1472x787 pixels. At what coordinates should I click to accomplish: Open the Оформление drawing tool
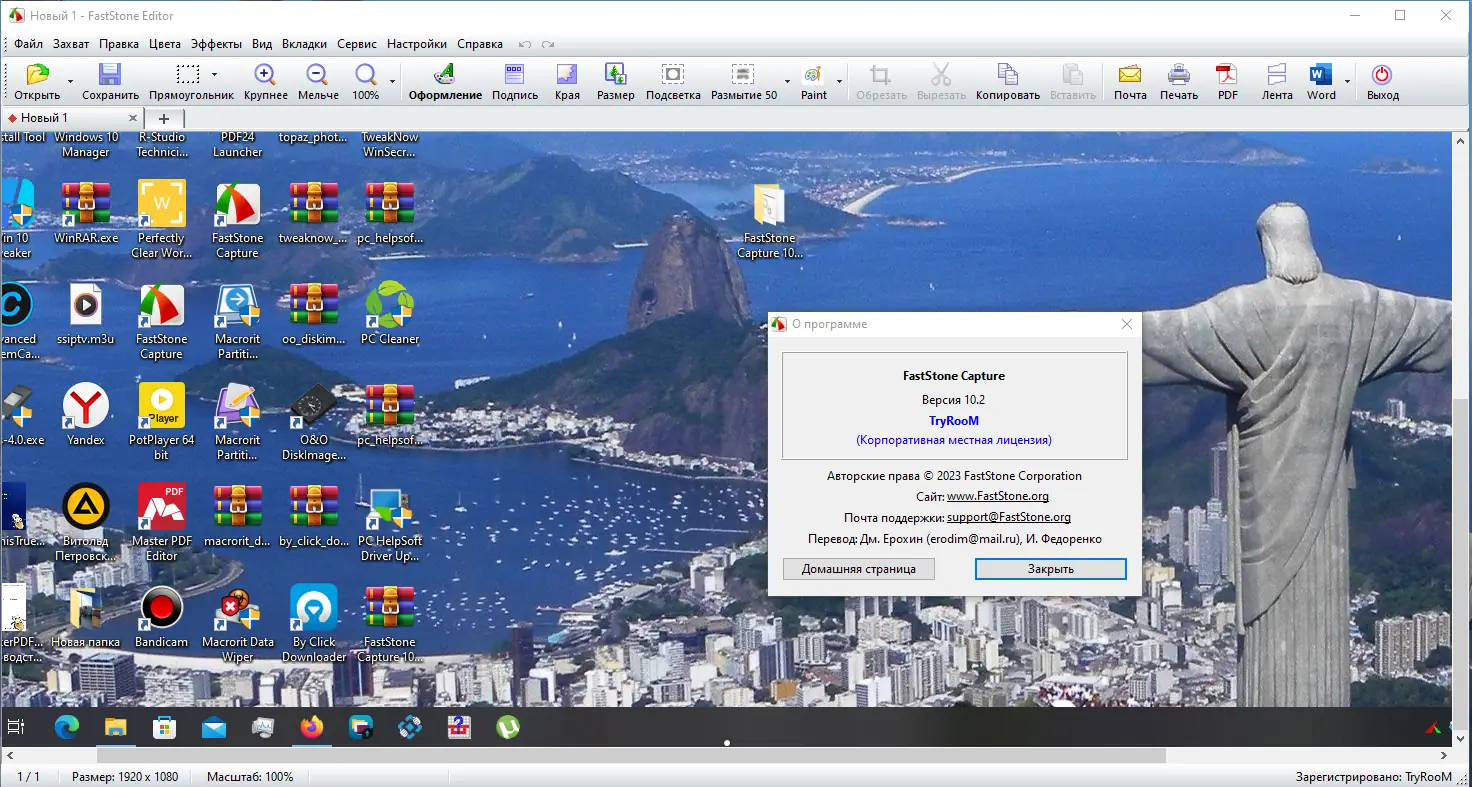coord(444,80)
